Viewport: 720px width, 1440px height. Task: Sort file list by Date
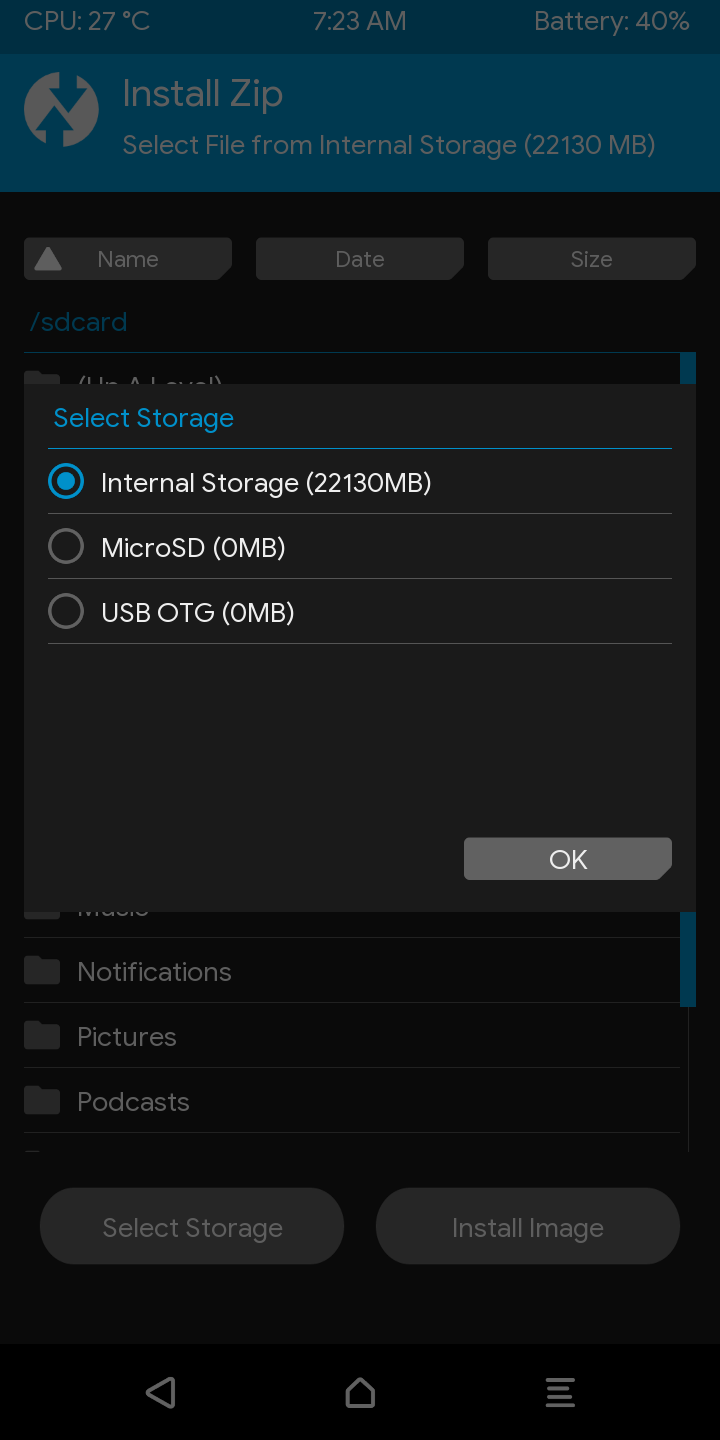[x=360, y=259]
